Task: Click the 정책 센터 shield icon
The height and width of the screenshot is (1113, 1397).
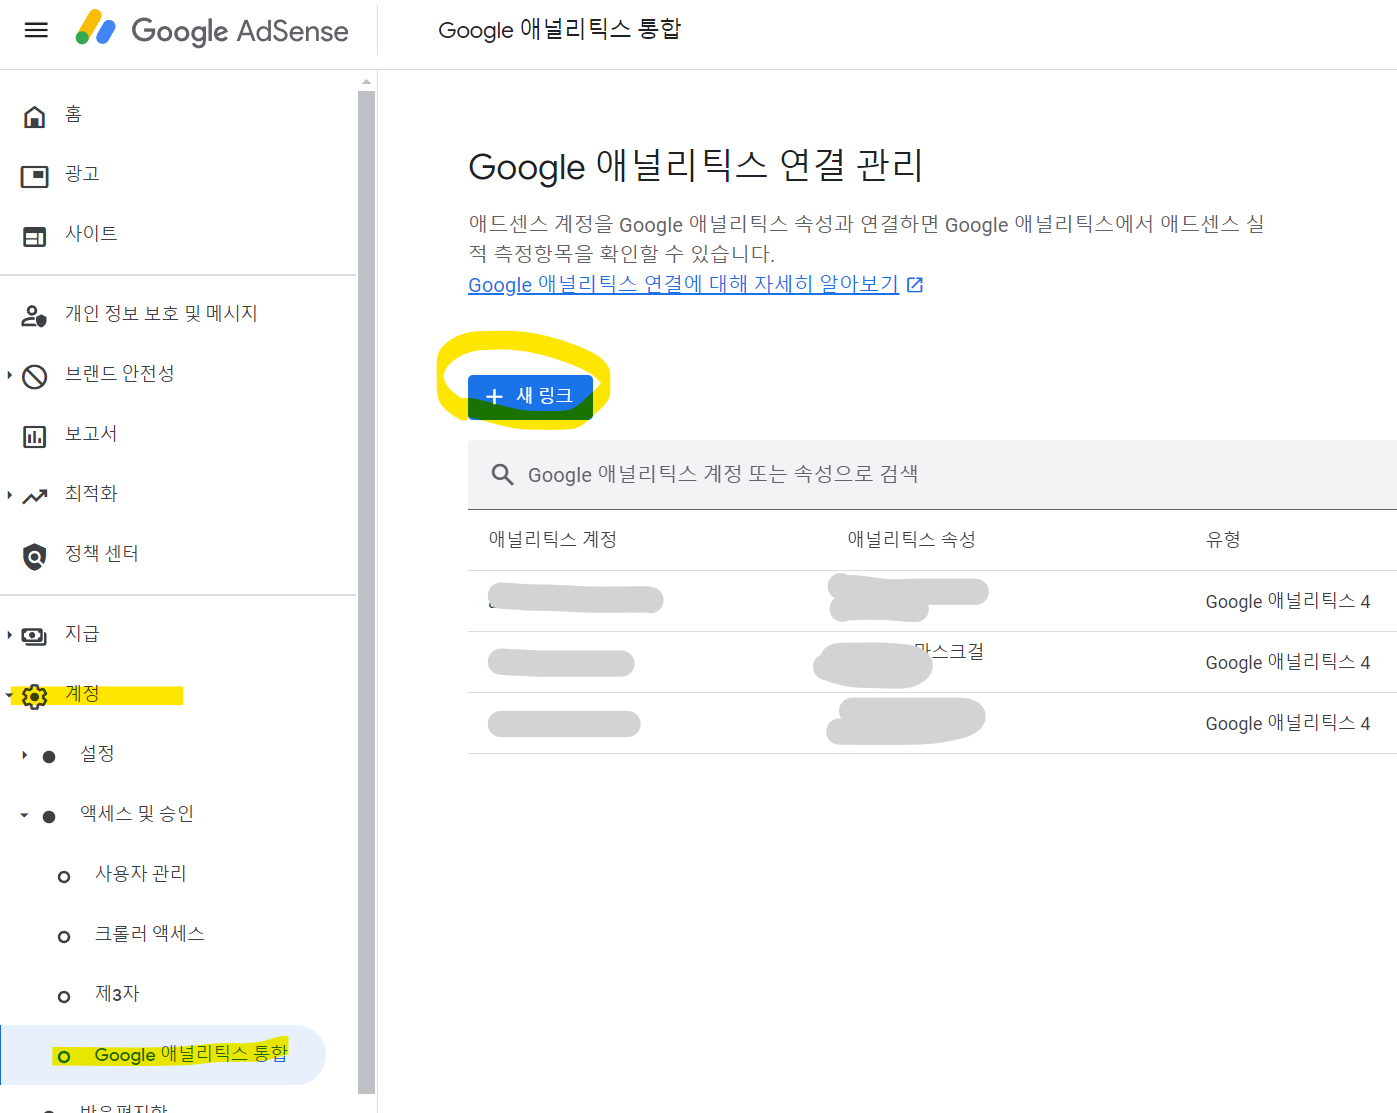Action: tap(34, 557)
